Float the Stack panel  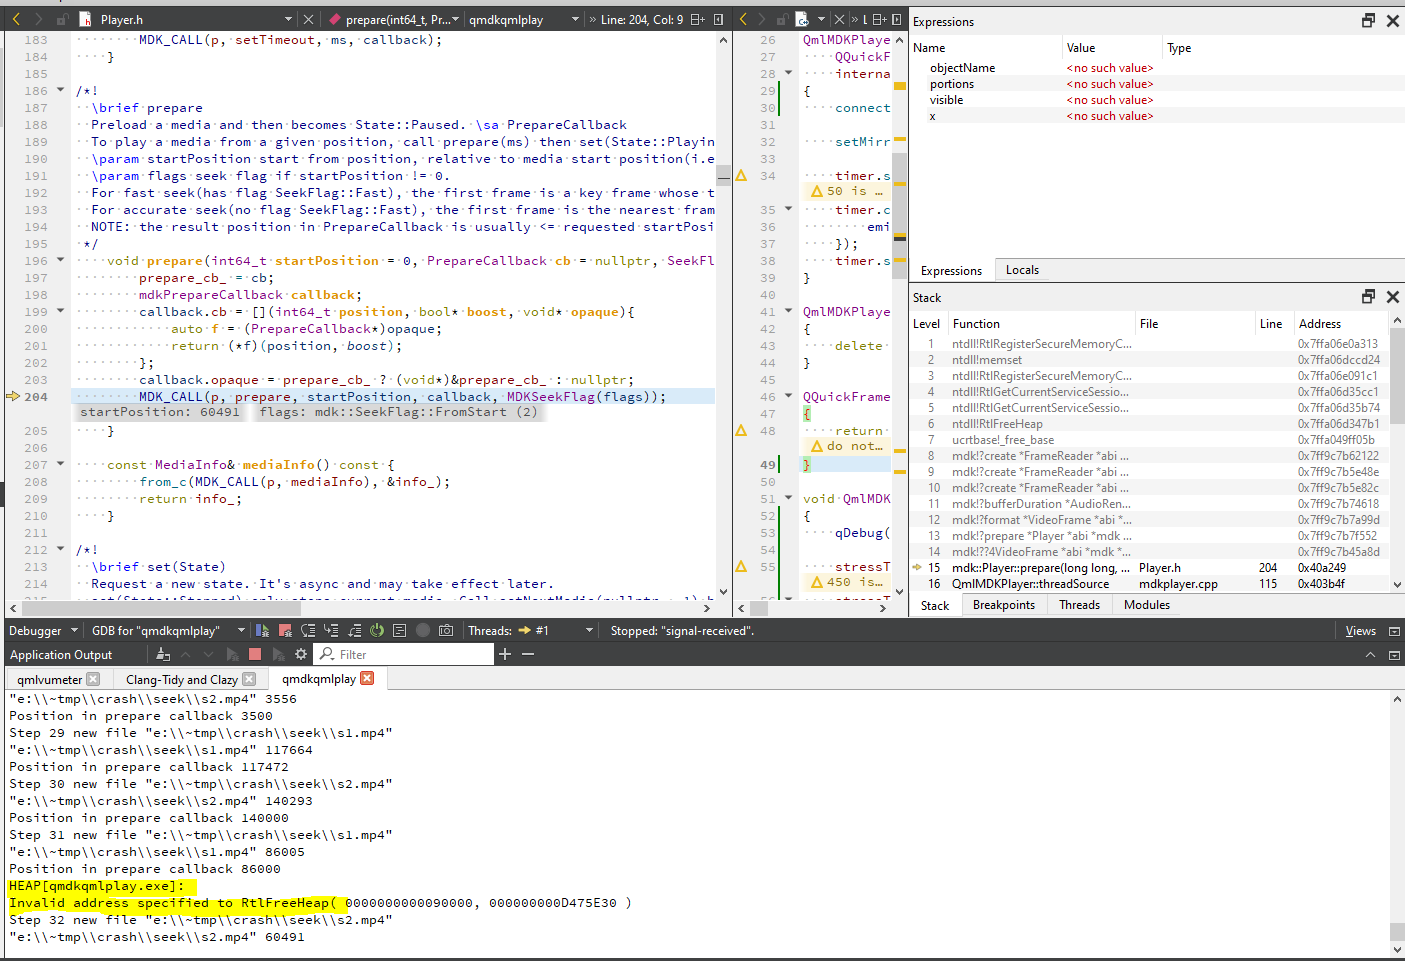(x=1368, y=297)
